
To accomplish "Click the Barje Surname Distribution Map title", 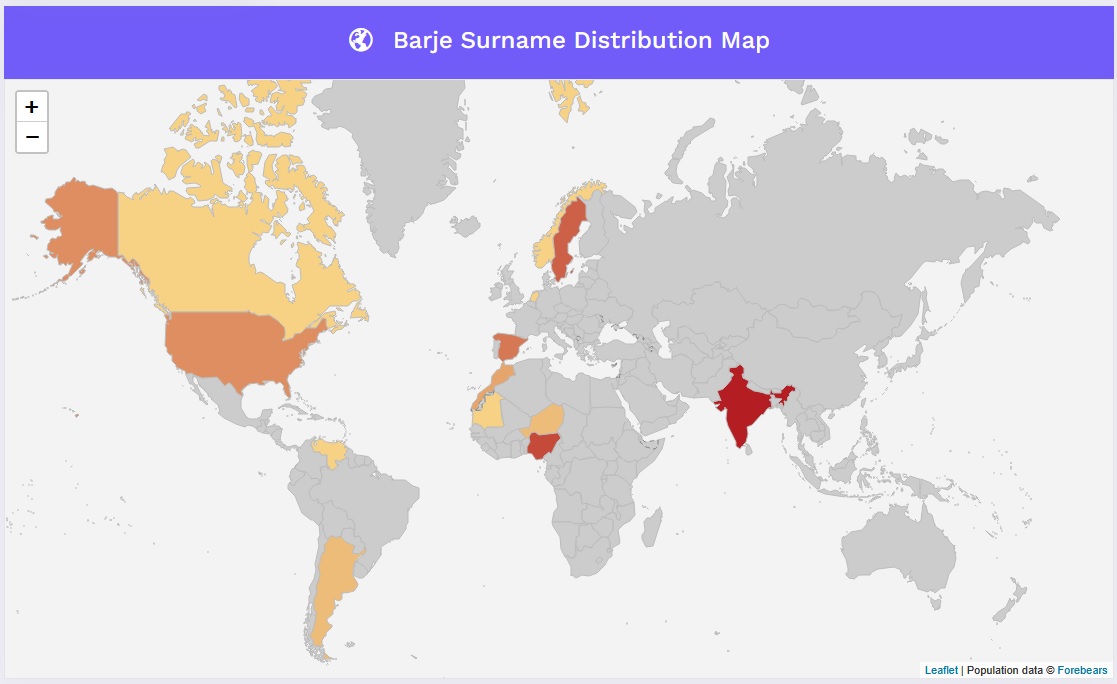I will (x=581, y=40).
